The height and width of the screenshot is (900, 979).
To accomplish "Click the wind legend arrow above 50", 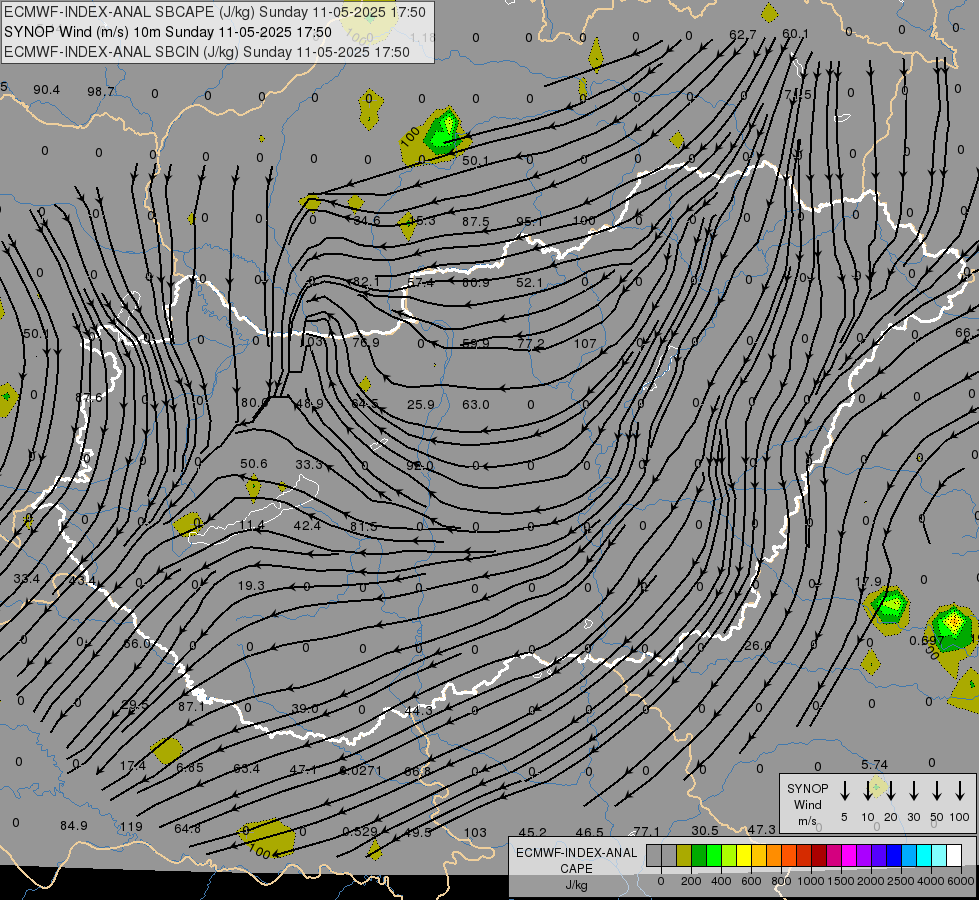I will (937, 791).
